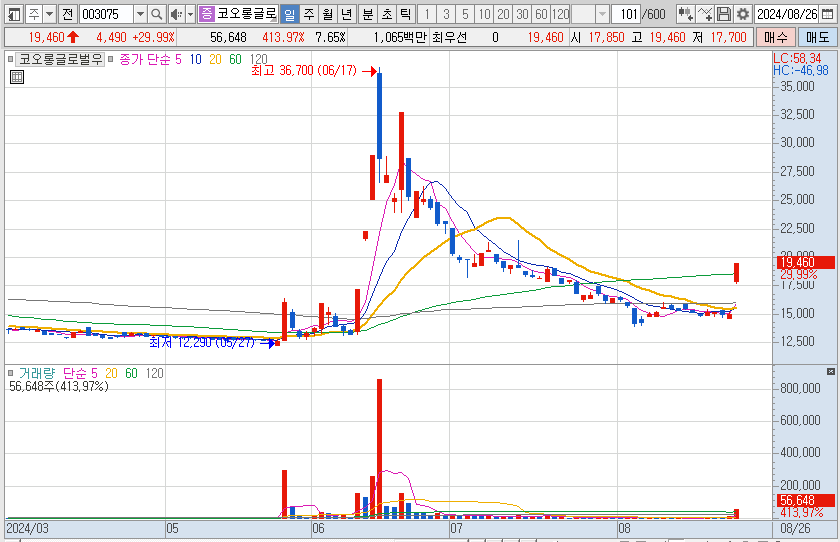
Task: Click the add indicator line icon
Action: click(704, 14)
